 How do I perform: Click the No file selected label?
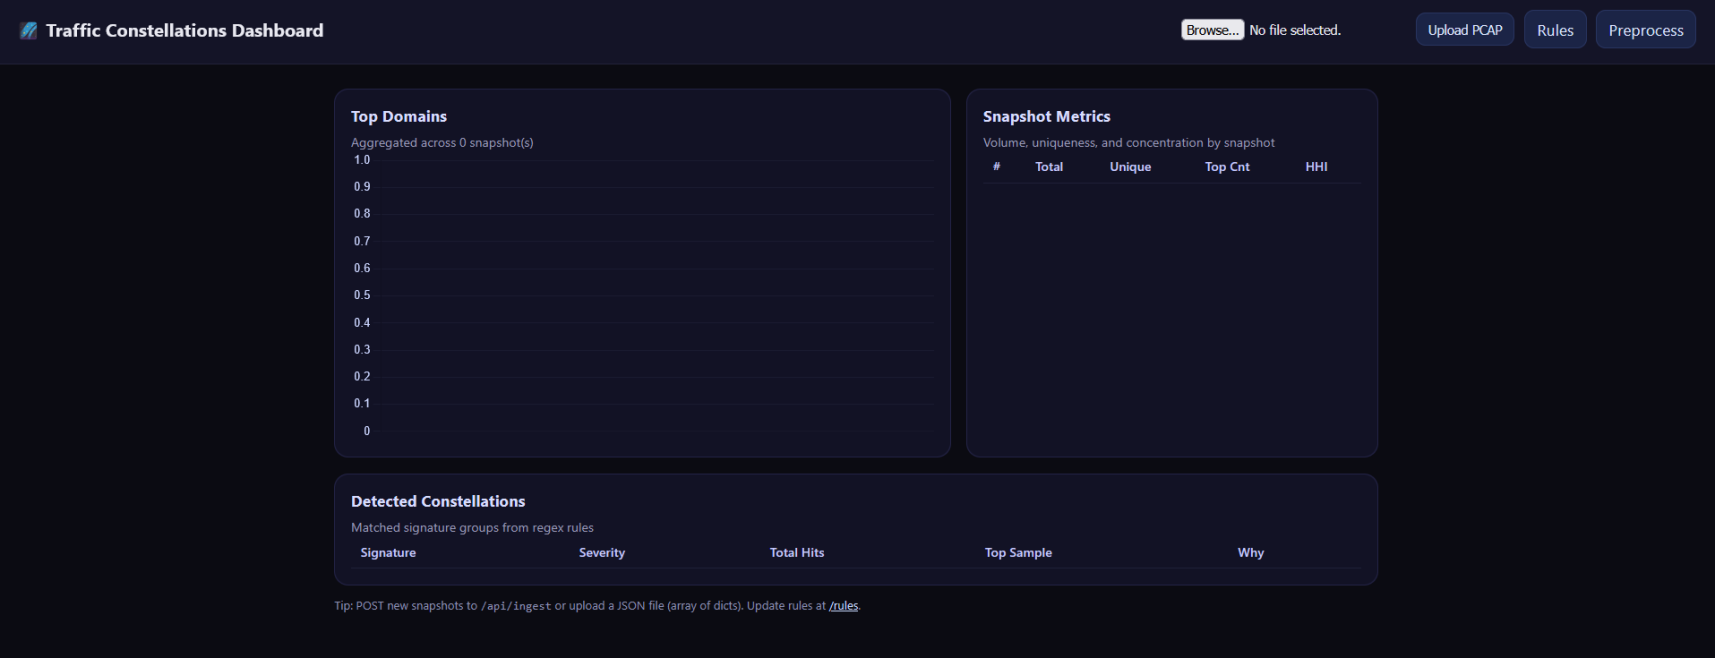1295,30
